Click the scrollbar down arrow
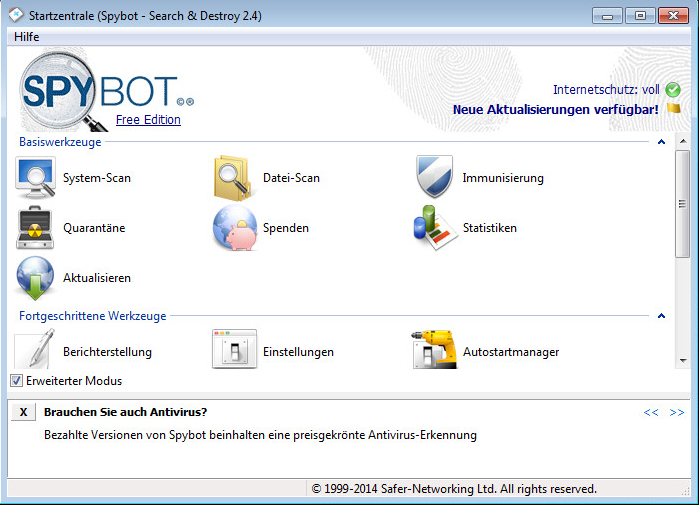This screenshot has width=699, height=505. click(x=683, y=361)
